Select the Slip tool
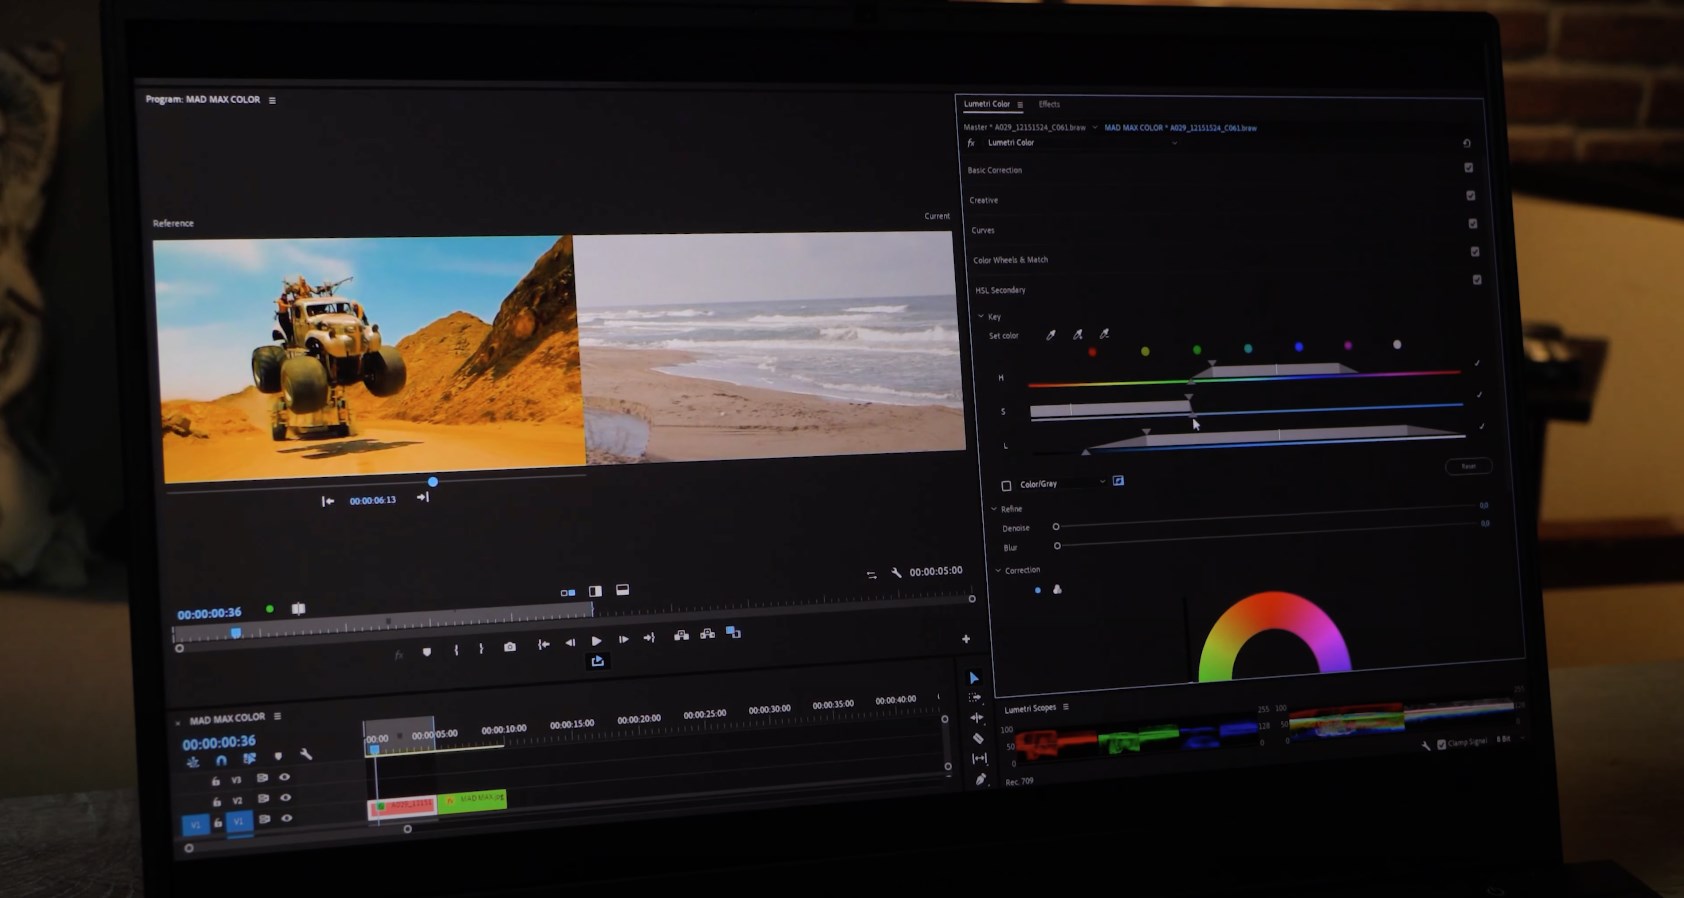 (980, 758)
